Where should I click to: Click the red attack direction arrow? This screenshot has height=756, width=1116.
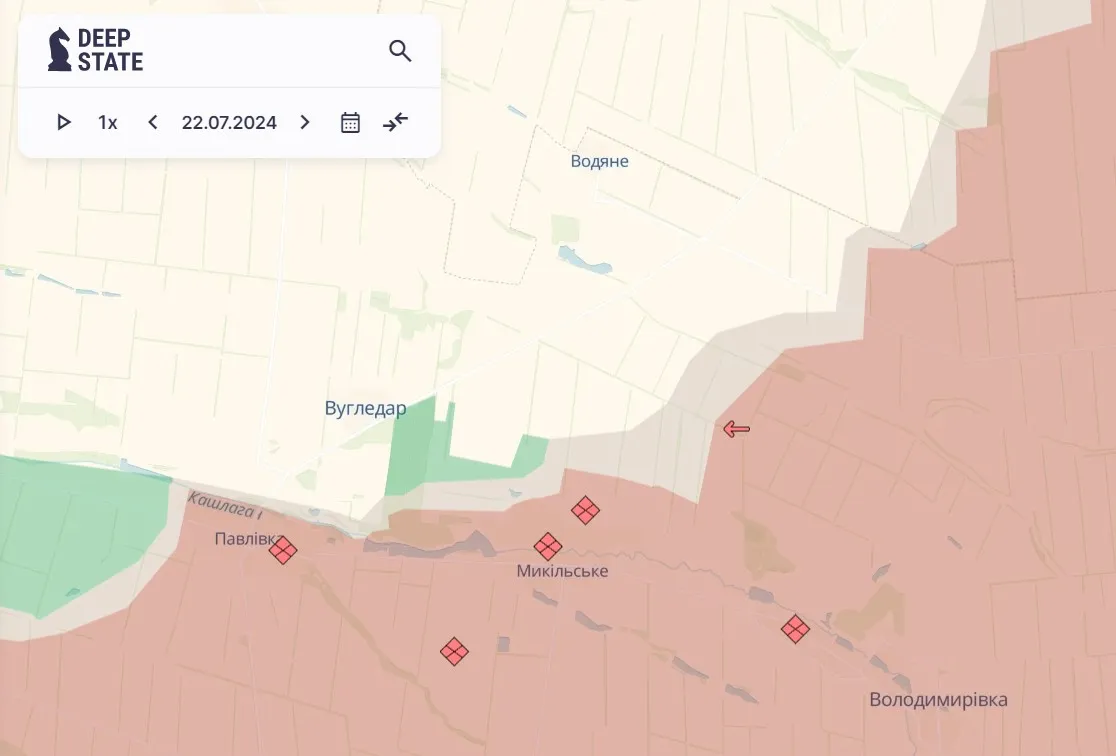737,429
